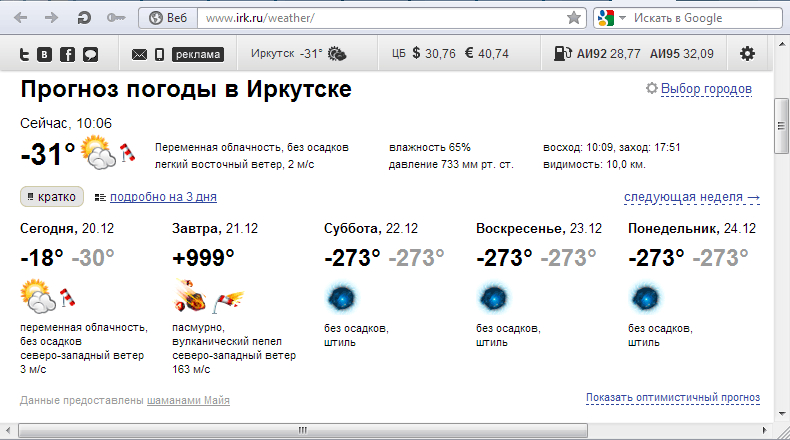Open the Facebook social icon
Image resolution: width=790 pixels, height=440 pixels.
68,54
